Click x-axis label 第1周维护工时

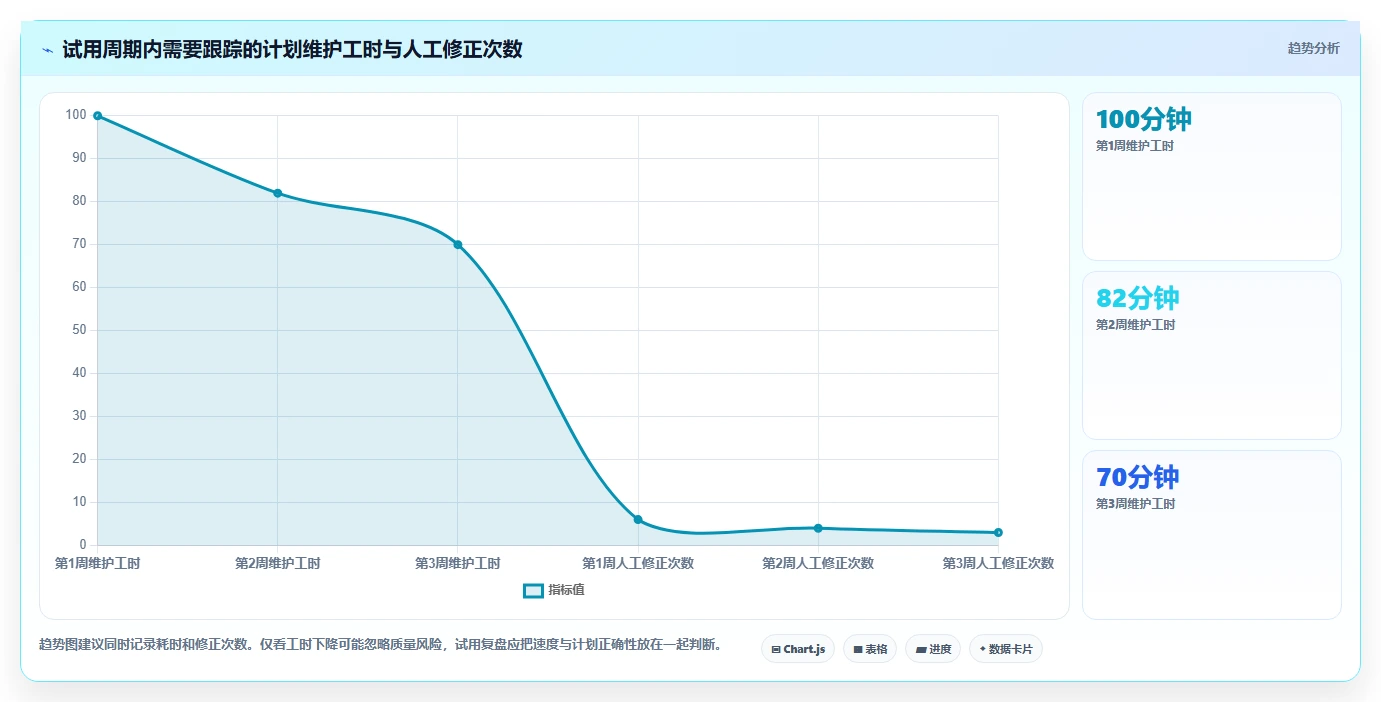point(97,564)
